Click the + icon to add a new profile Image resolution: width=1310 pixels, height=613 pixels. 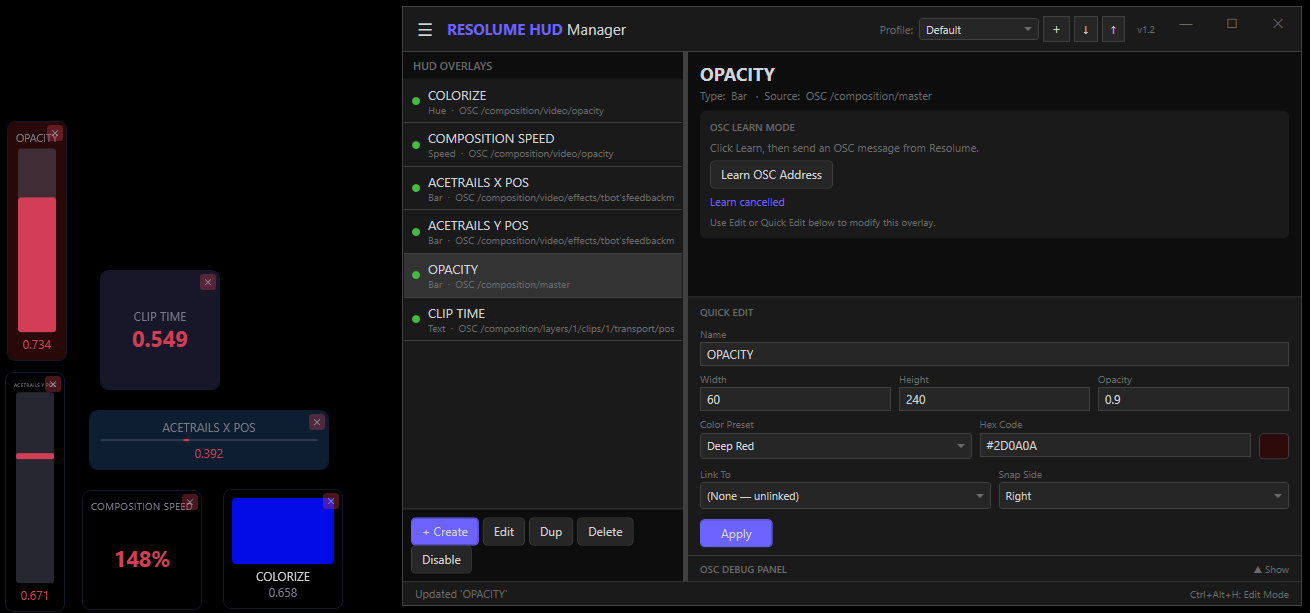tap(1056, 29)
